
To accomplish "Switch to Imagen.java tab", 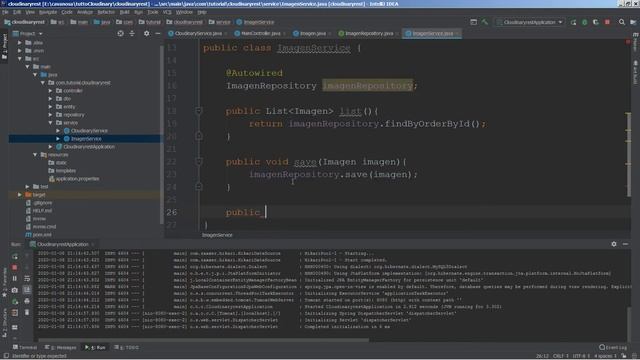I will point(313,33).
